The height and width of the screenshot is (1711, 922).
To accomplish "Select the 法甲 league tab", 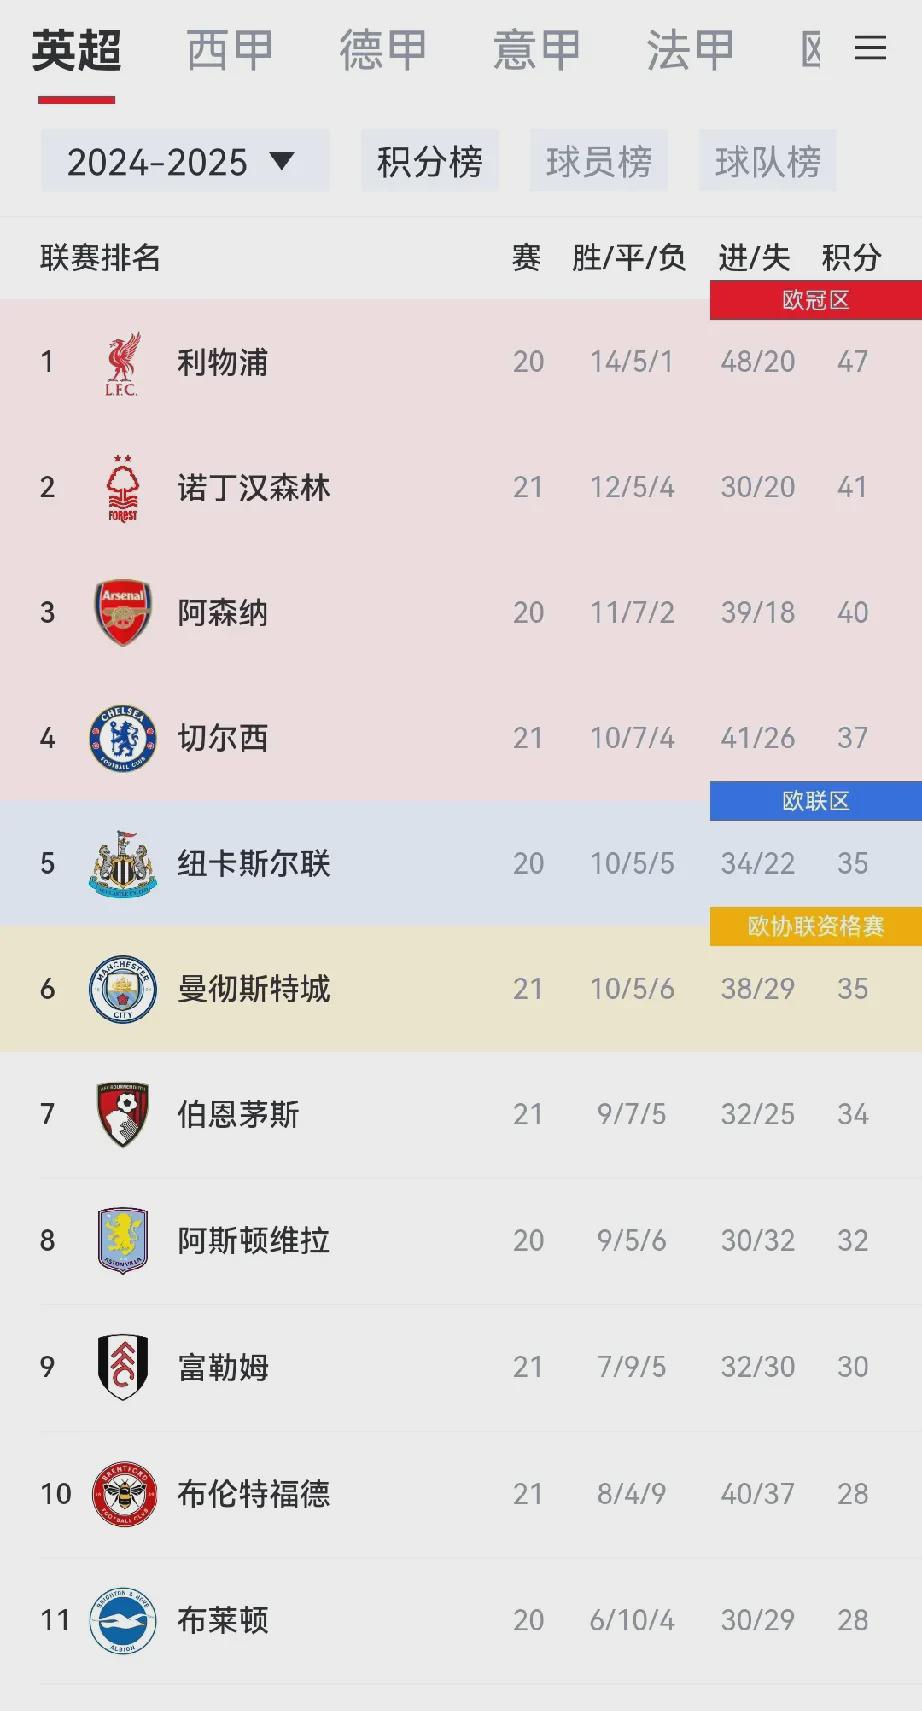I will 690,50.
